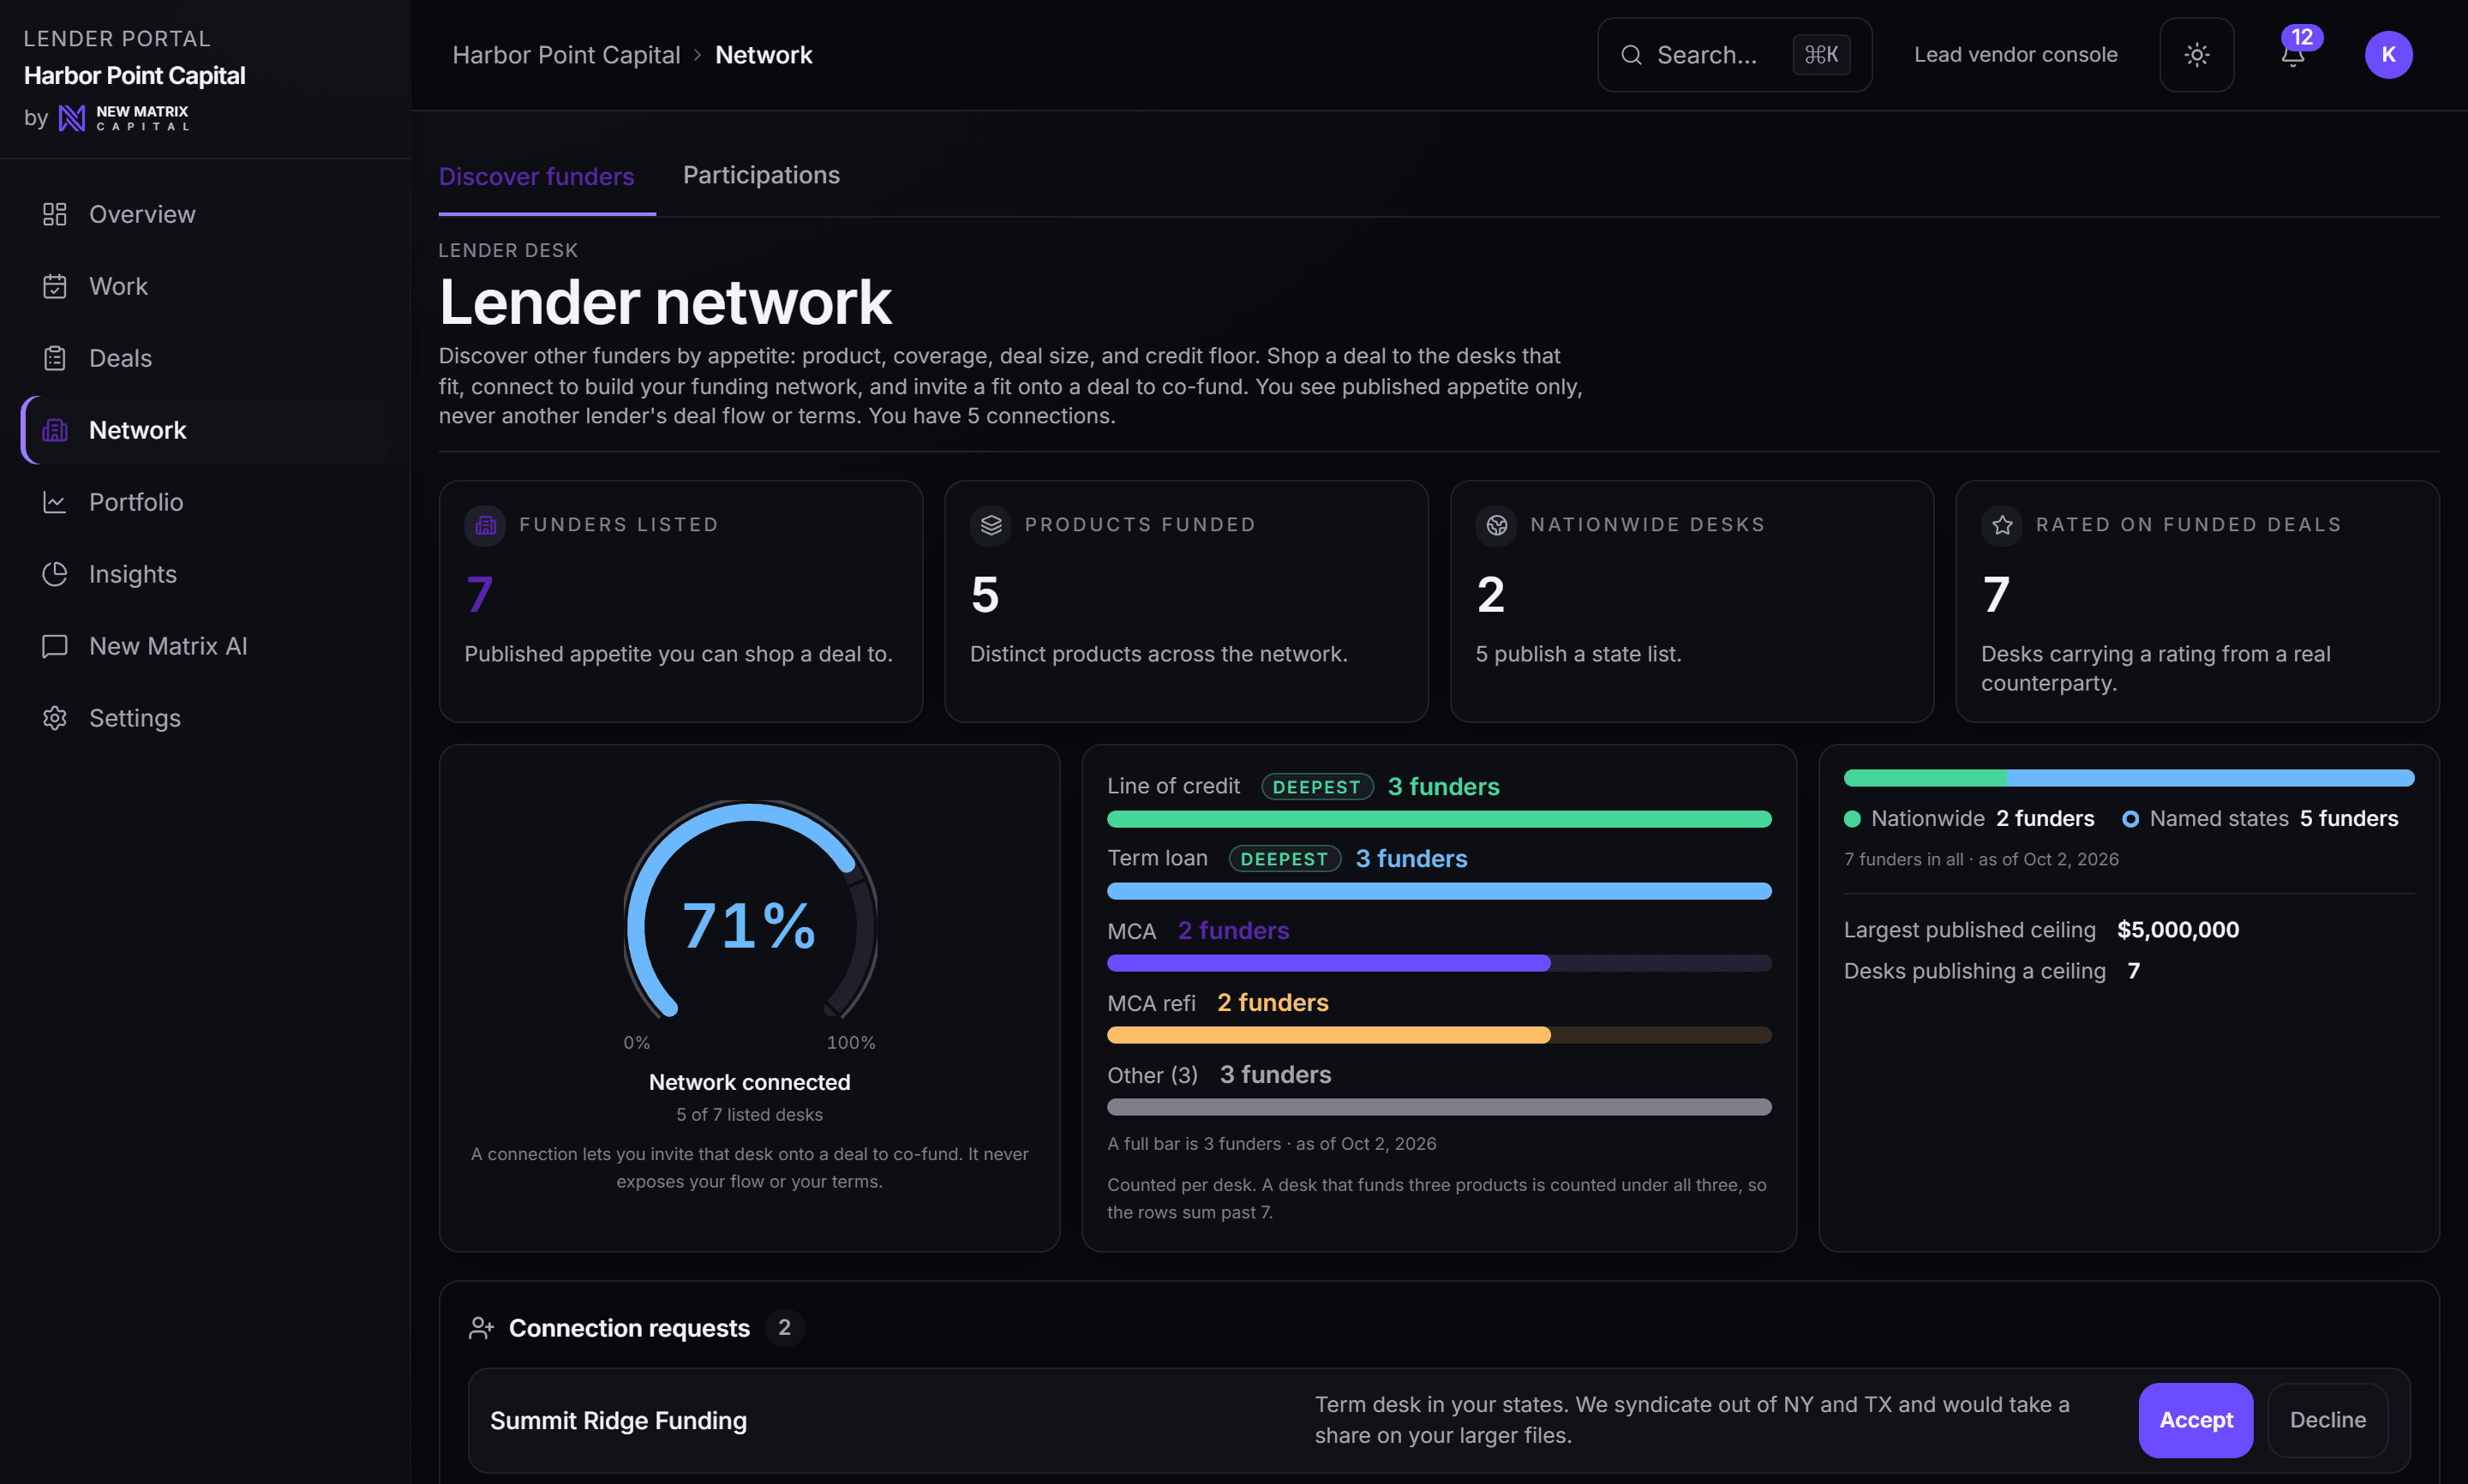Click the Insights pie chart icon
The height and width of the screenshot is (1484, 2468).
55,574
